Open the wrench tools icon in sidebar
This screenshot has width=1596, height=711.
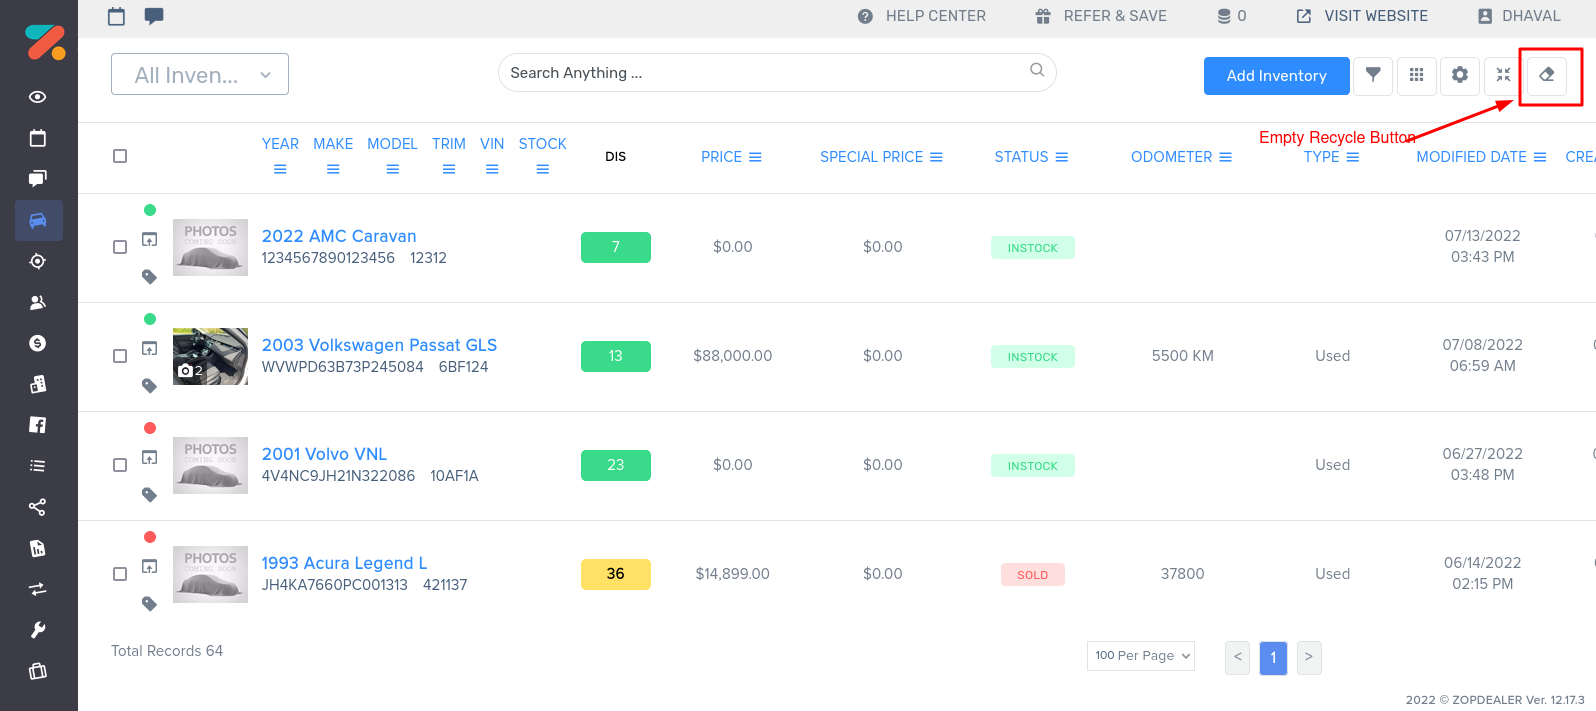38,630
